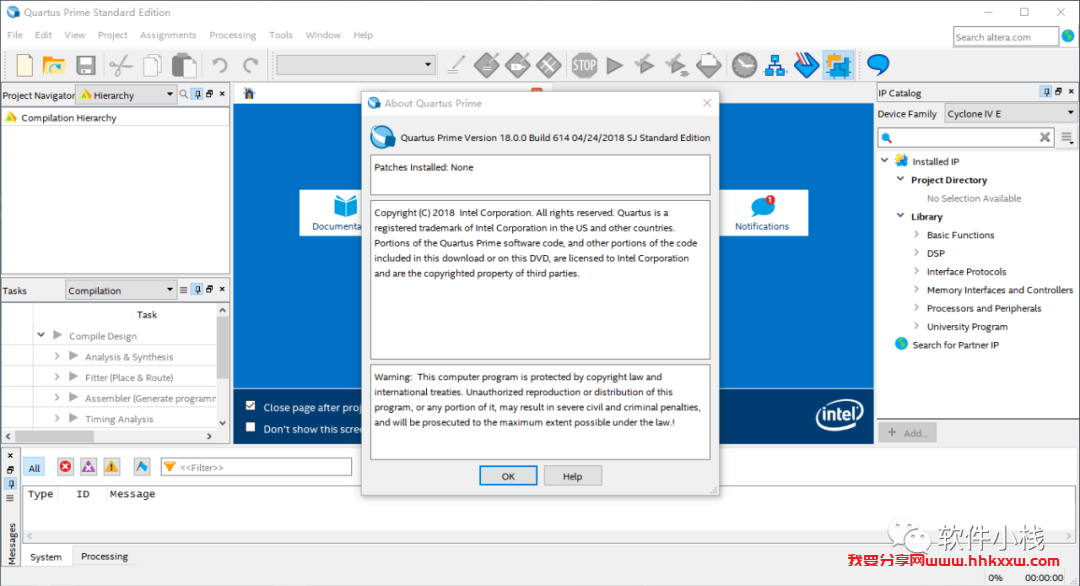1080x586 pixels.
Task: Click the globe icon beside search box
Action: [1068, 36]
